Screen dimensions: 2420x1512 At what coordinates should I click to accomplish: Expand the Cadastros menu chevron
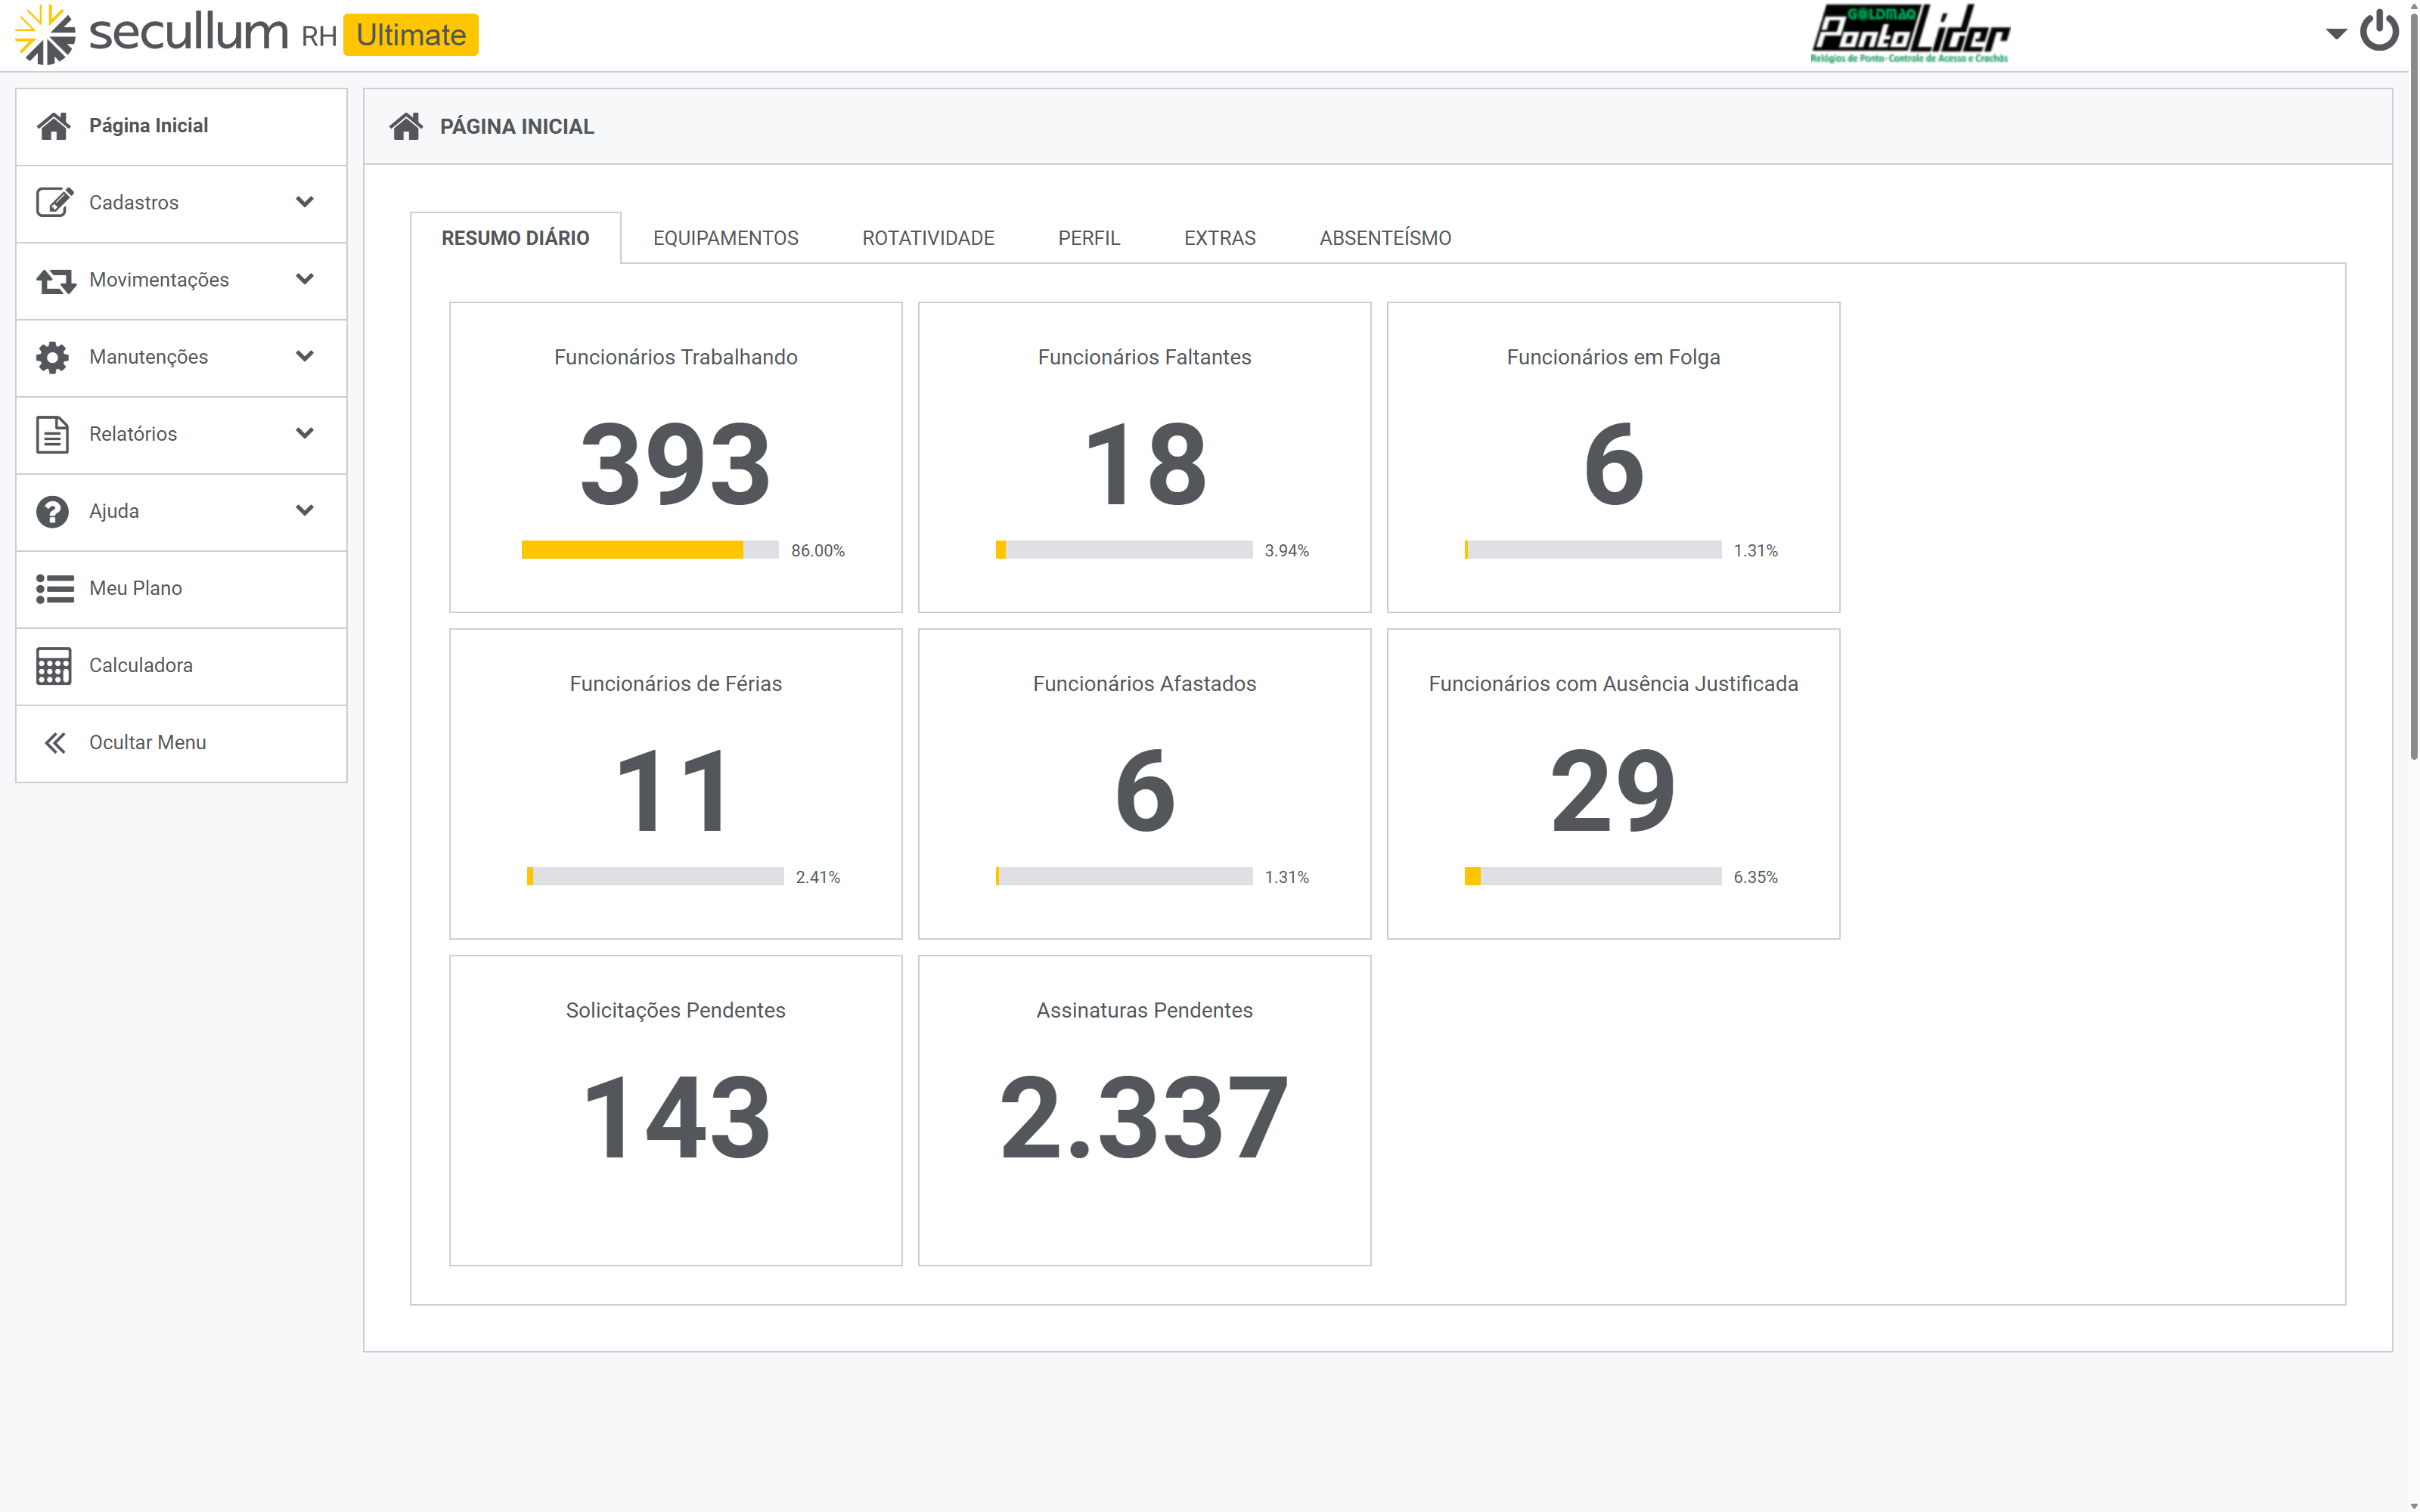pos(305,202)
